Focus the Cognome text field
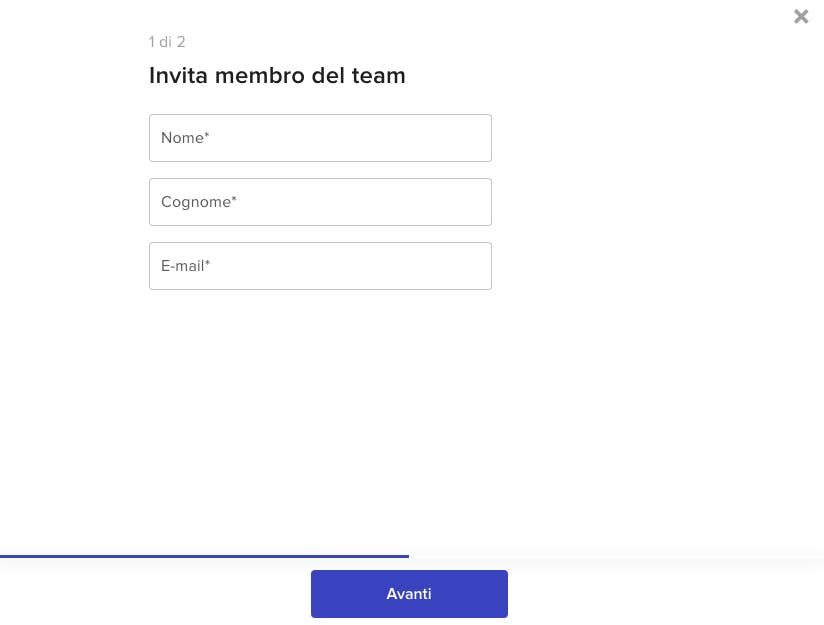 [x=320, y=202]
